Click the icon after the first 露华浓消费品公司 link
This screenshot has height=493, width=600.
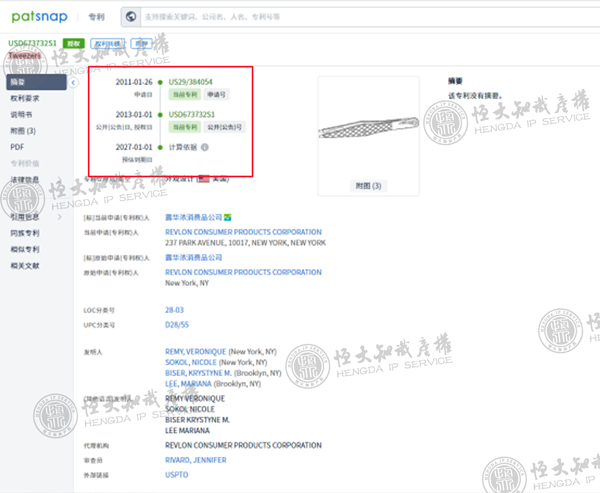pyautogui.click(x=228, y=217)
